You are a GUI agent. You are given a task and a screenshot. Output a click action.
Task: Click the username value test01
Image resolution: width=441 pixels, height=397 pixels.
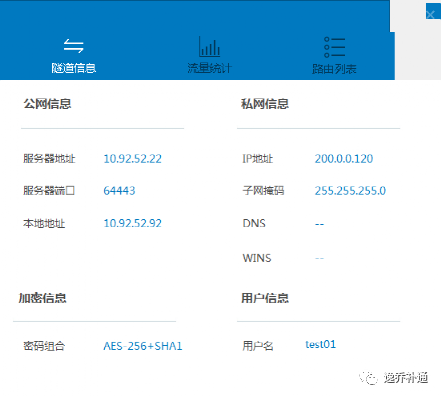pyautogui.click(x=321, y=344)
